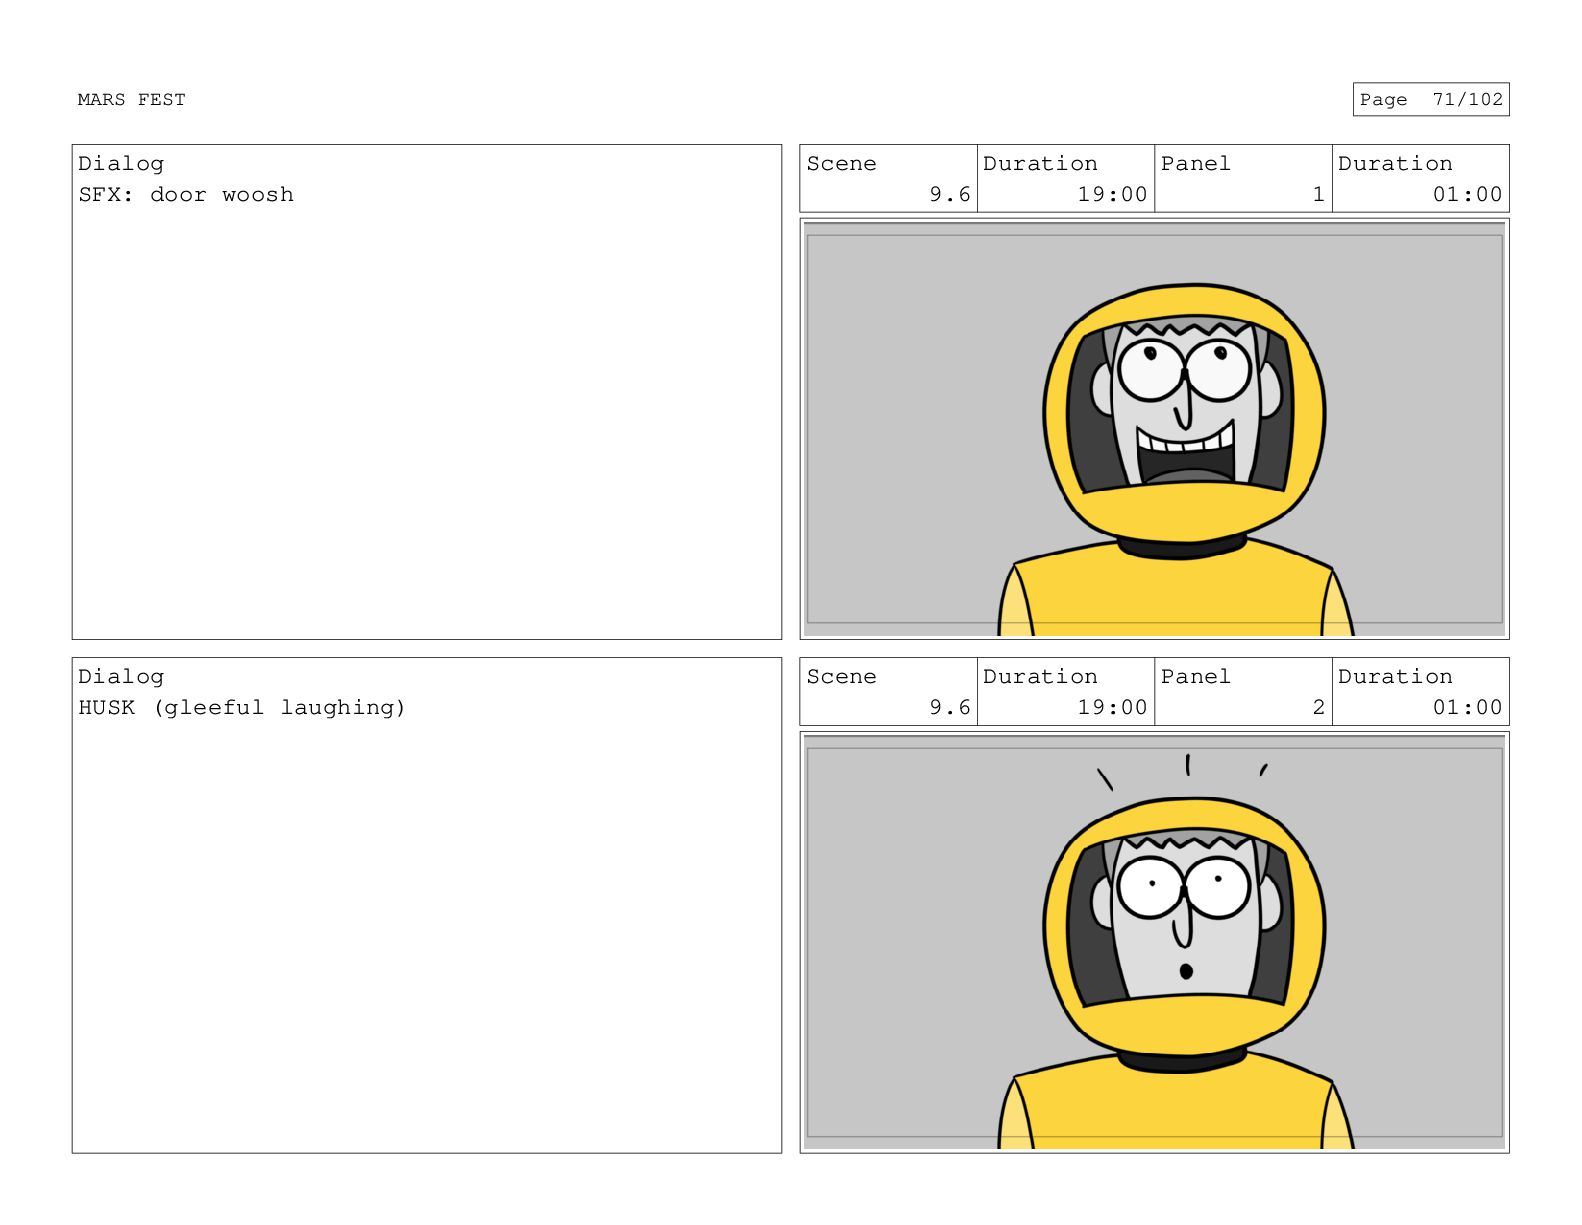
Task: Click panel number 2 cell
Action: pyautogui.click(x=1243, y=692)
